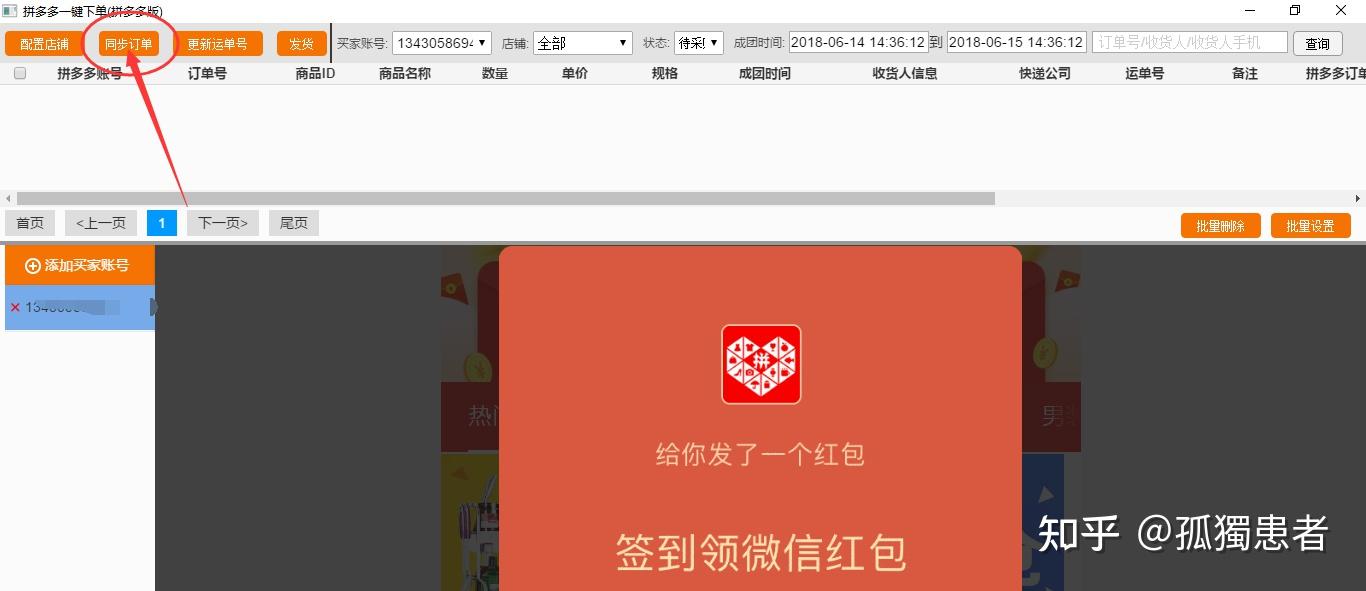Image resolution: width=1366 pixels, height=591 pixels.
Task: Click the 订单号 column header
Action: [x=207, y=73]
